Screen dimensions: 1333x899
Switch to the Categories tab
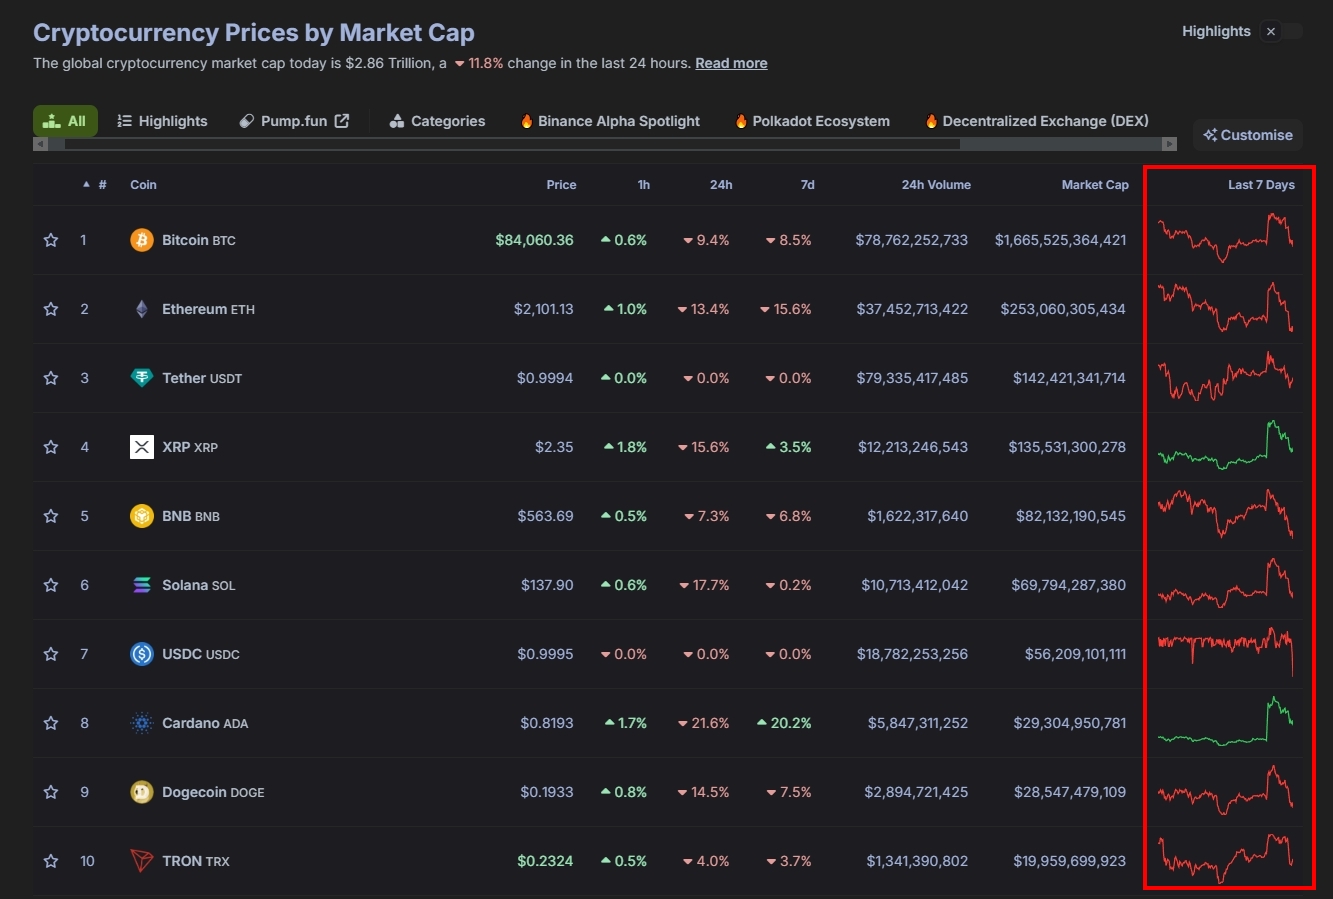[x=437, y=121]
